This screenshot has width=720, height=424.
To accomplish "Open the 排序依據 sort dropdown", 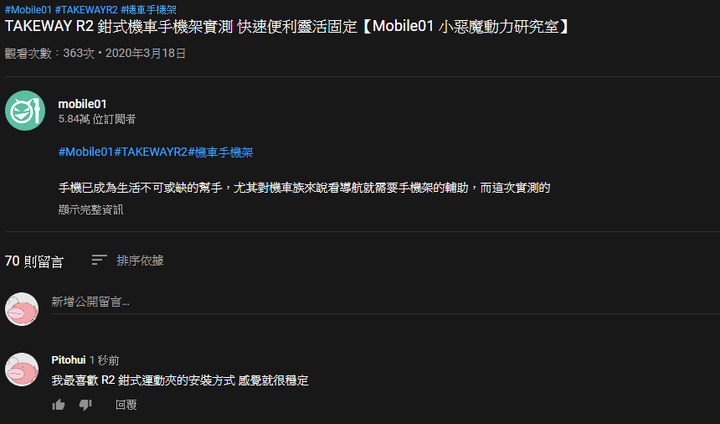I will (127, 260).
